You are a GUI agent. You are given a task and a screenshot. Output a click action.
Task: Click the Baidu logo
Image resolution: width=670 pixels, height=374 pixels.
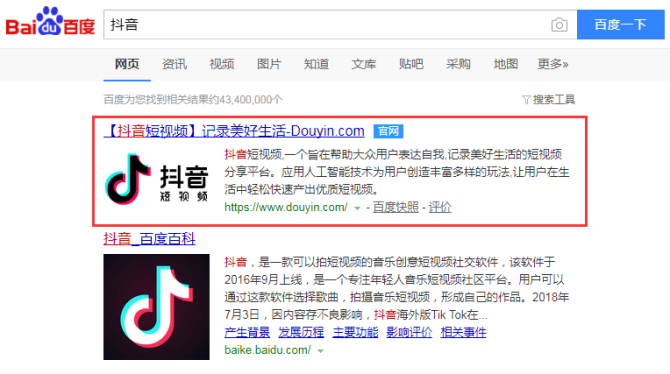pyautogui.click(x=50, y=21)
